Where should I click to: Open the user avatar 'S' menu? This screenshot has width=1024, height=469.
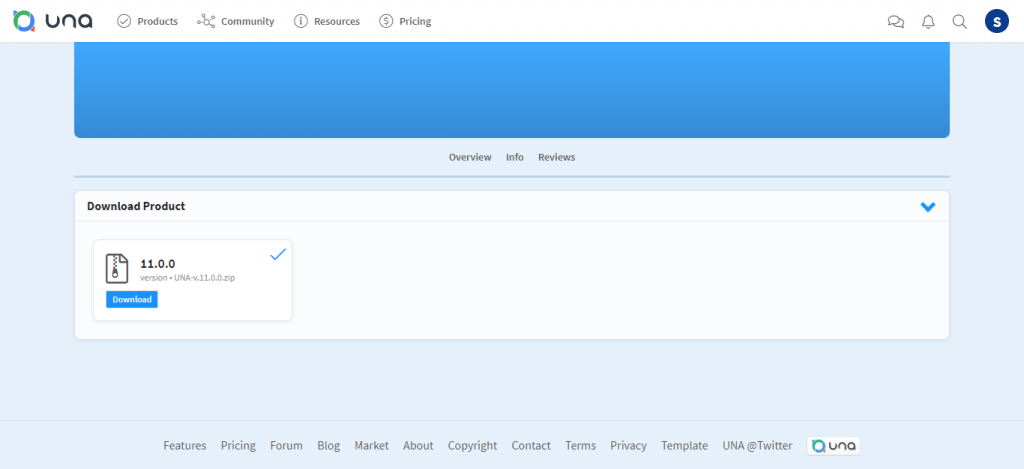997,22
